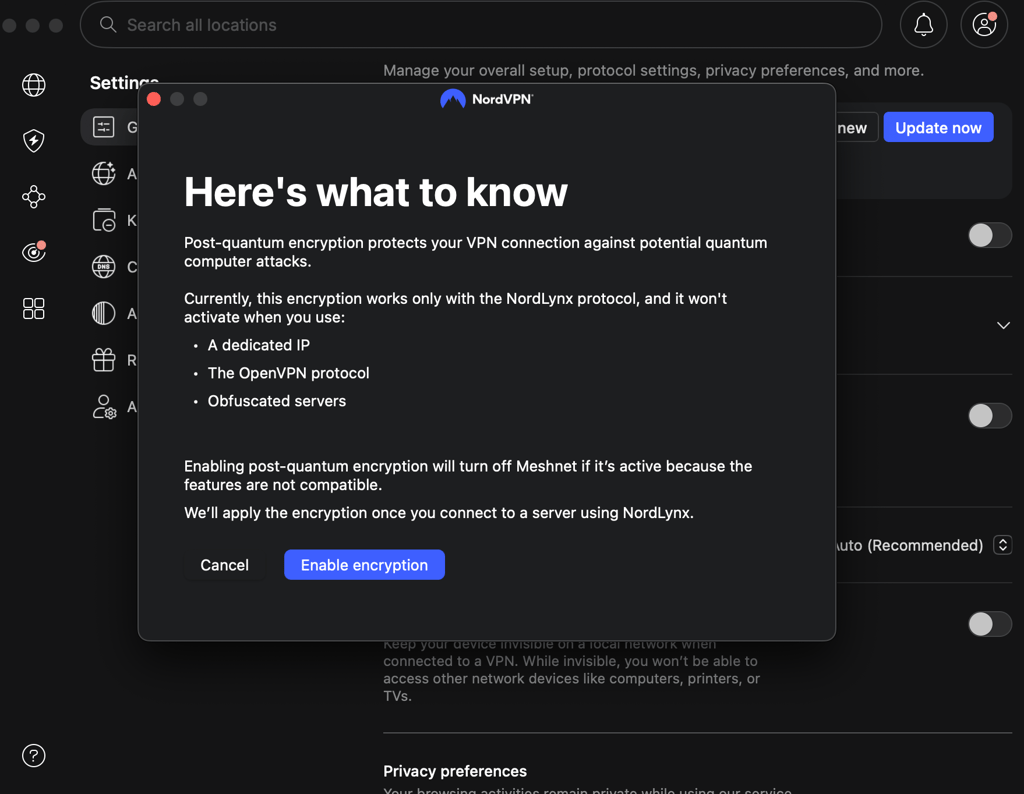Toggle the switch above Auto (Recommended) row

click(989, 415)
